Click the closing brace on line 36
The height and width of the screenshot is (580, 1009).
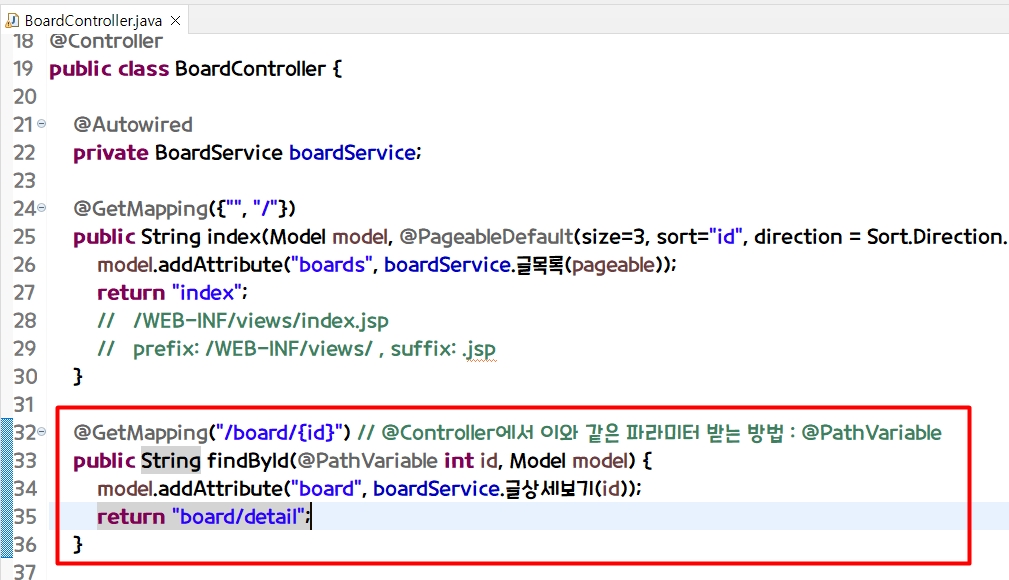[78, 545]
